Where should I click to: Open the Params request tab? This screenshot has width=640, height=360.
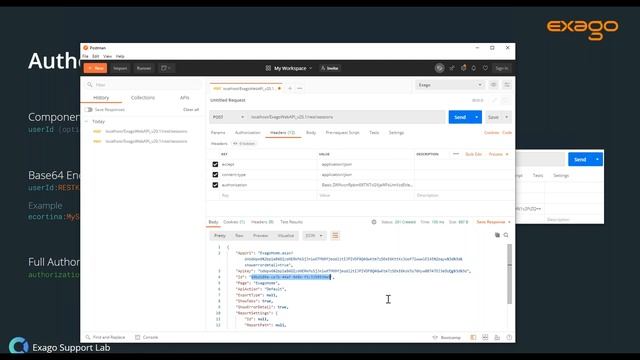(218, 133)
